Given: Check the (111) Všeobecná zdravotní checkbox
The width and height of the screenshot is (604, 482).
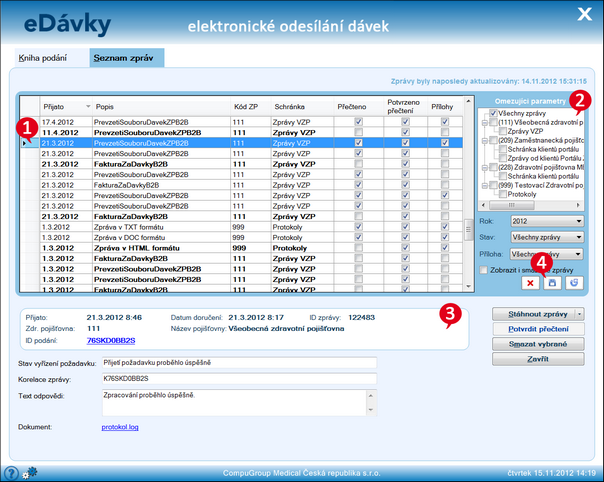Looking at the screenshot, I should pos(493,123).
